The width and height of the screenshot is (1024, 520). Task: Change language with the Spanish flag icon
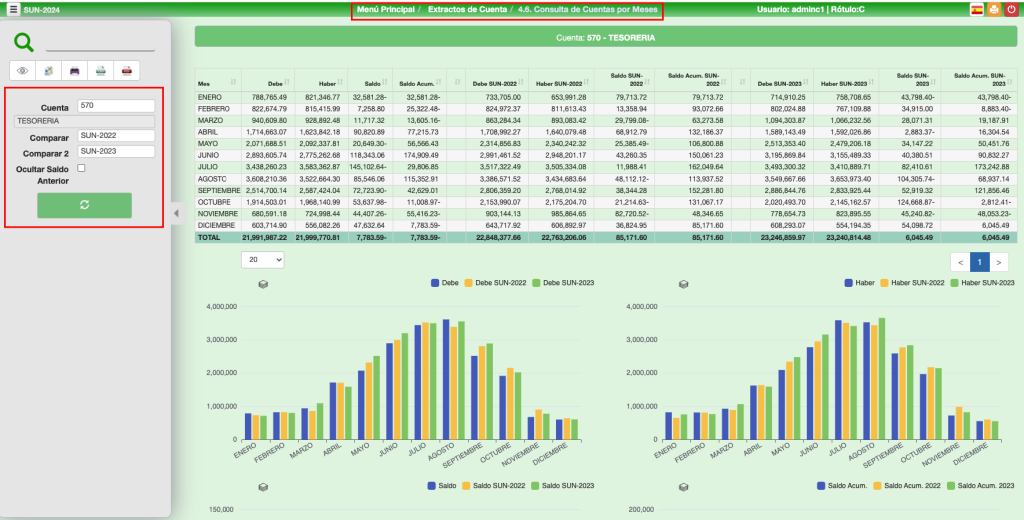[976, 9]
